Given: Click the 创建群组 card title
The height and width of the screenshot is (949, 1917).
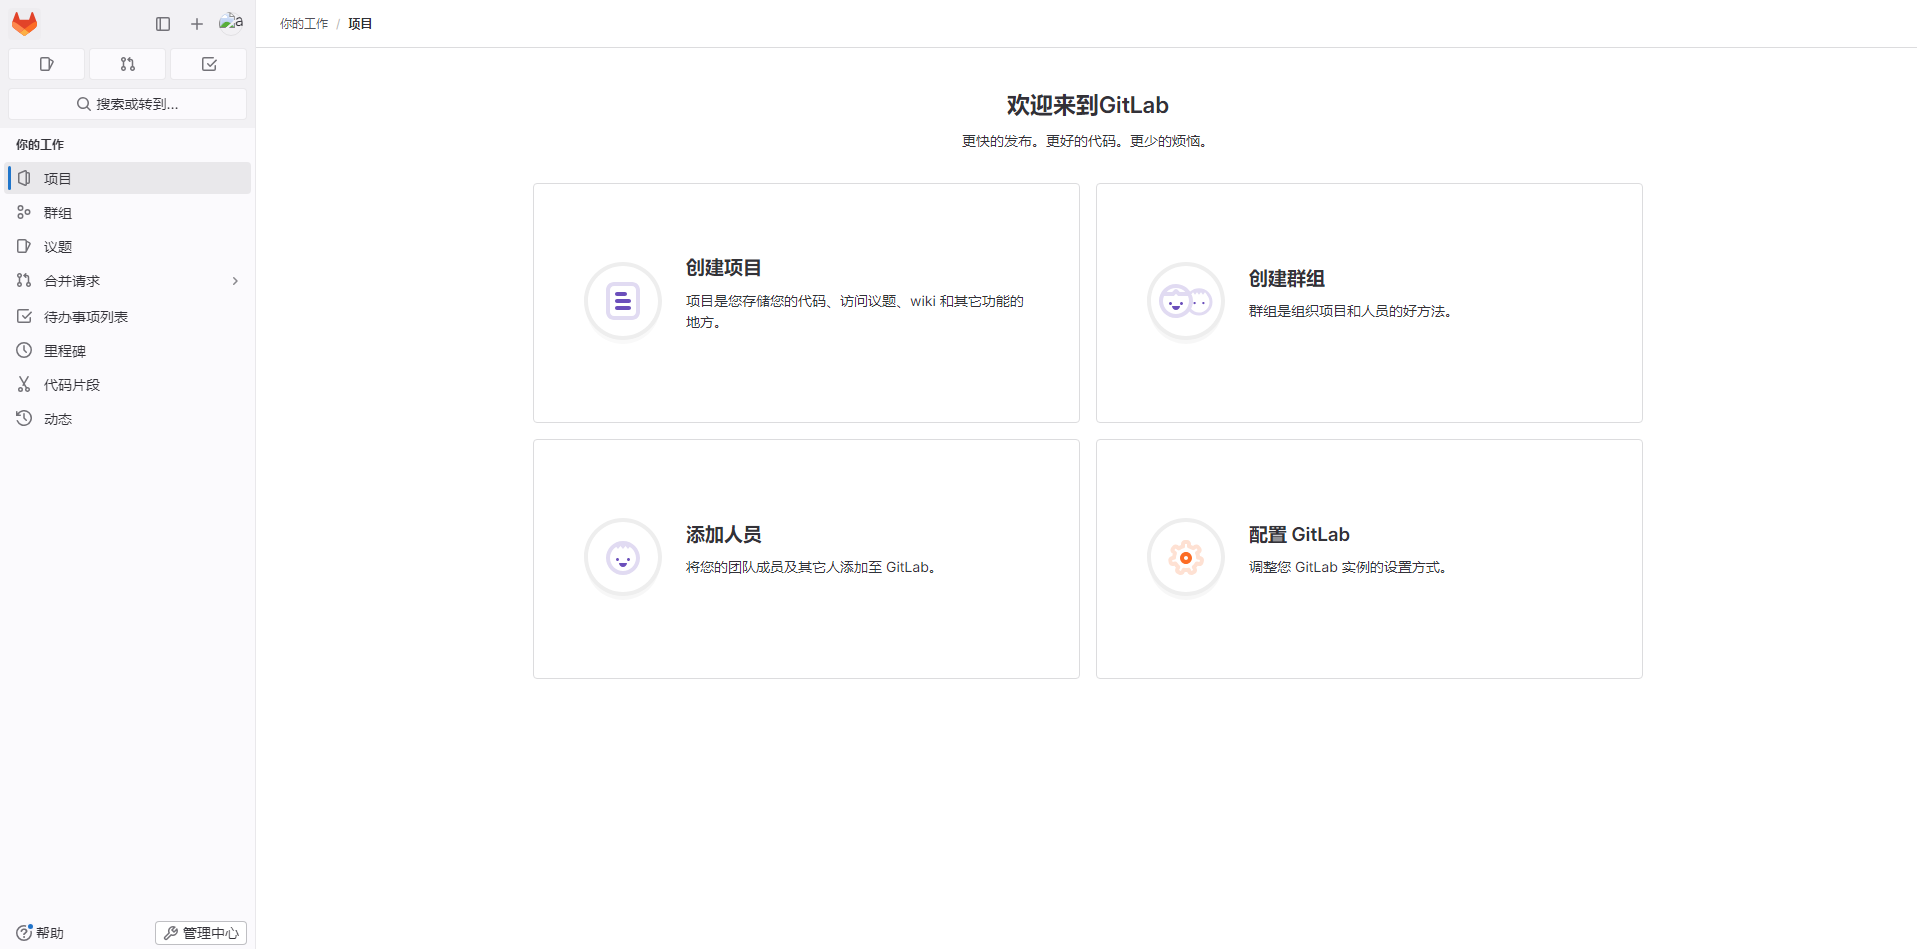Looking at the screenshot, I should [x=1287, y=279].
